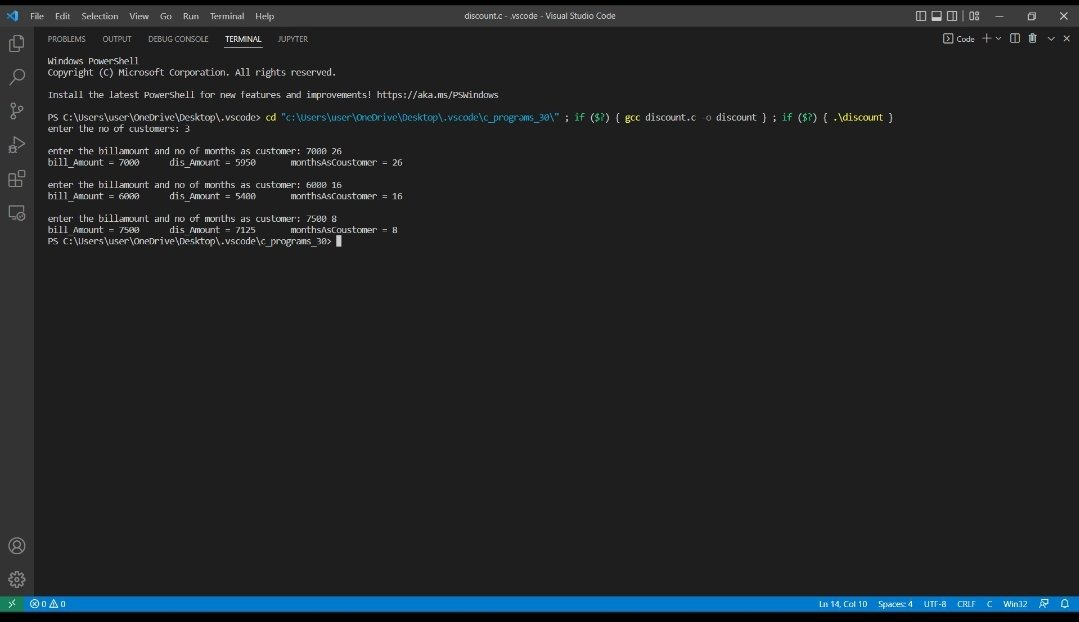Open the Manage gear icon
The width and height of the screenshot is (1079, 622).
pos(17,579)
